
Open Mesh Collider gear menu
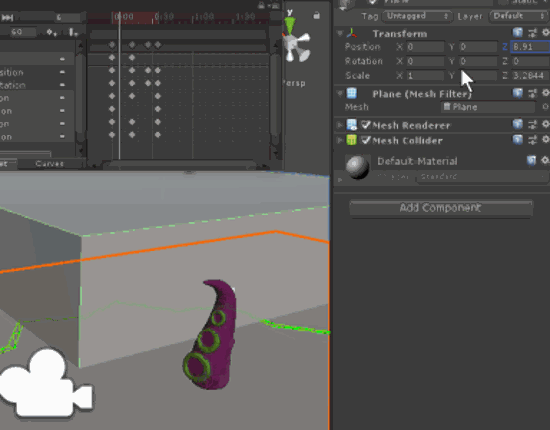[545, 140]
